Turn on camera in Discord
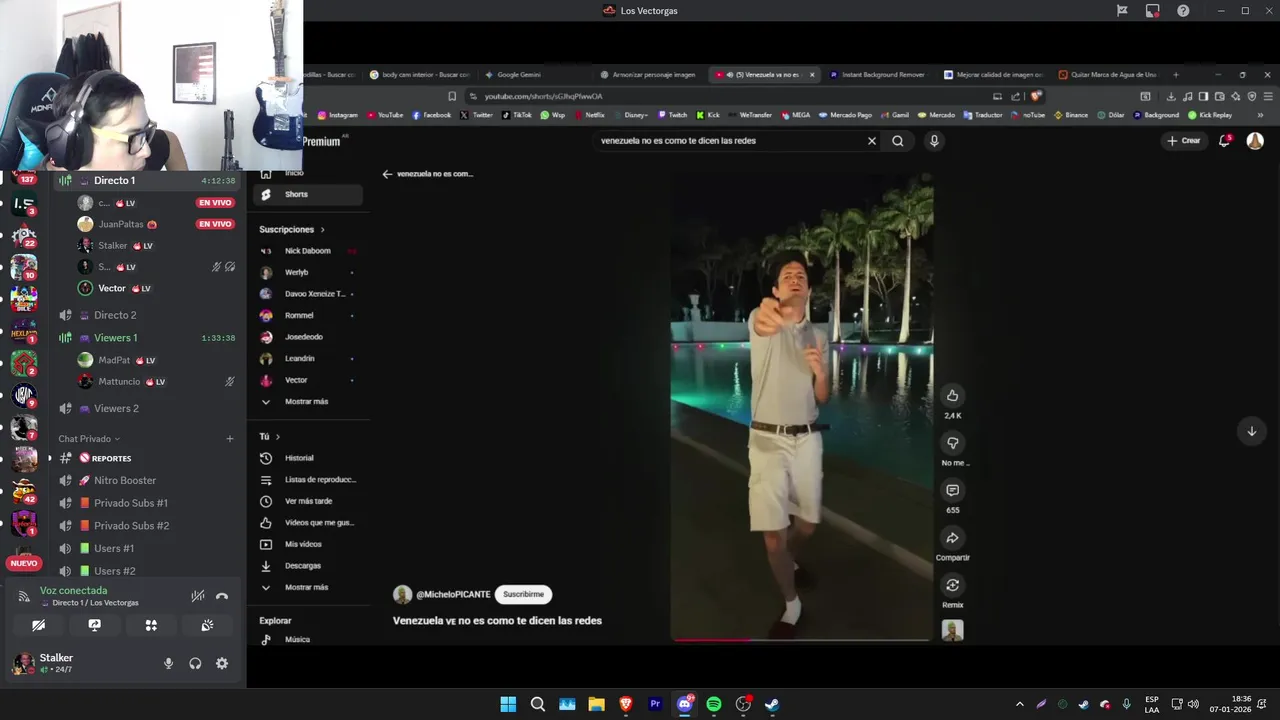Image resolution: width=1280 pixels, height=720 pixels. tap(38, 625)
